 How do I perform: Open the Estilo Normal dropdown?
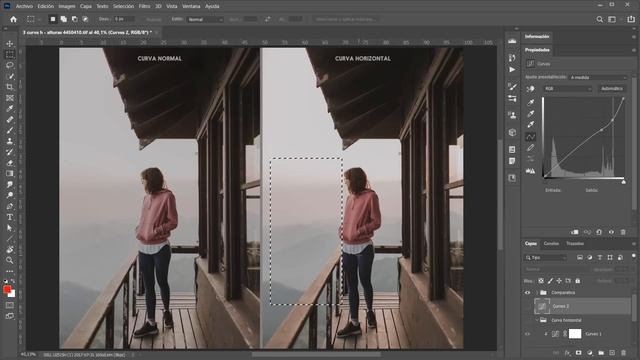tap(205, 19)
